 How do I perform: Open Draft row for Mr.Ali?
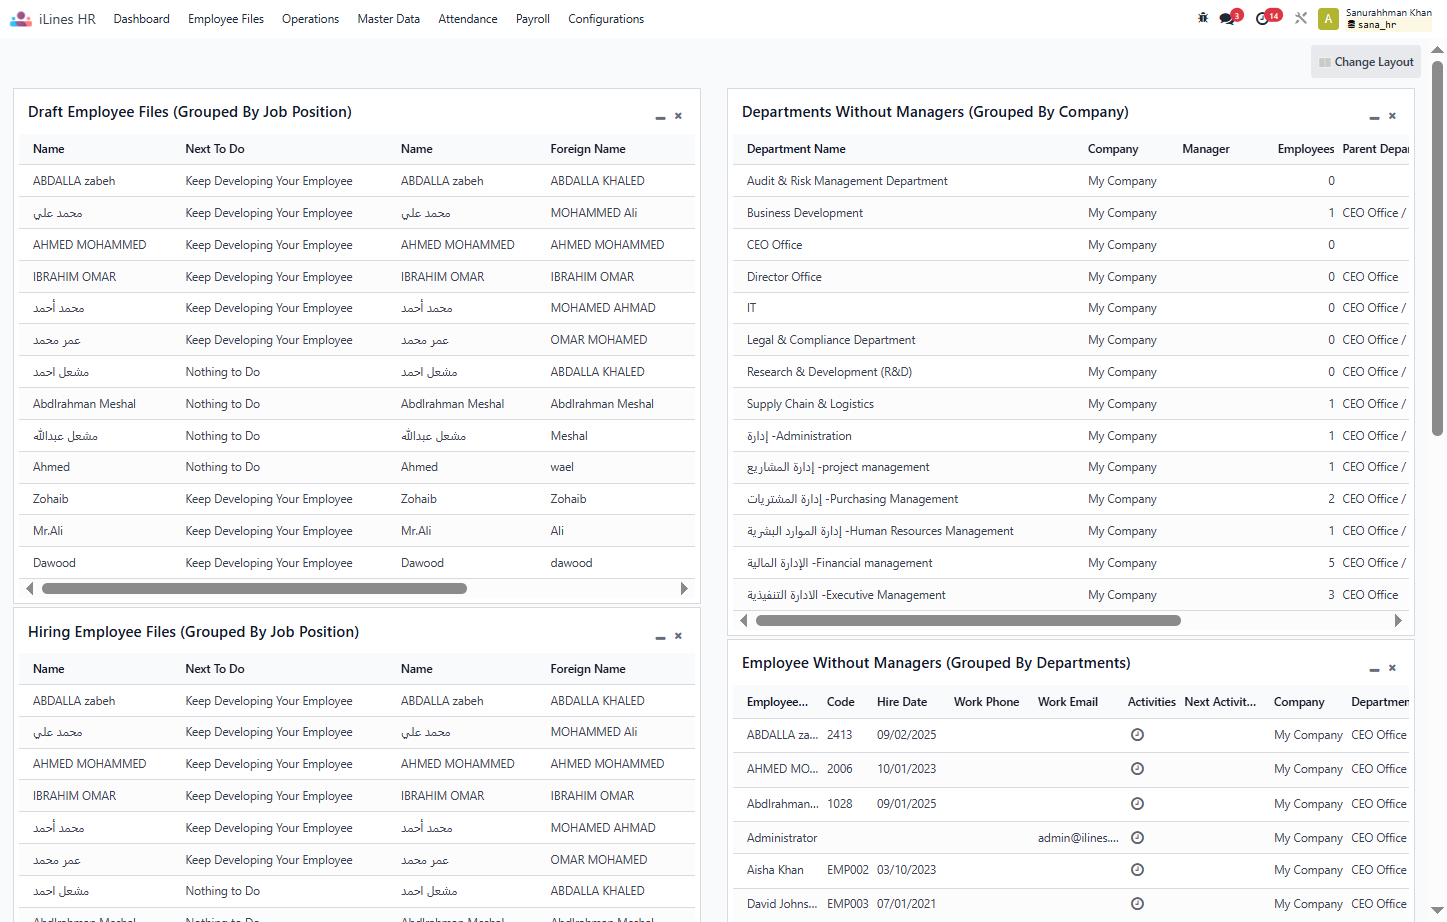pyautogui.click(x=357, y=531)
